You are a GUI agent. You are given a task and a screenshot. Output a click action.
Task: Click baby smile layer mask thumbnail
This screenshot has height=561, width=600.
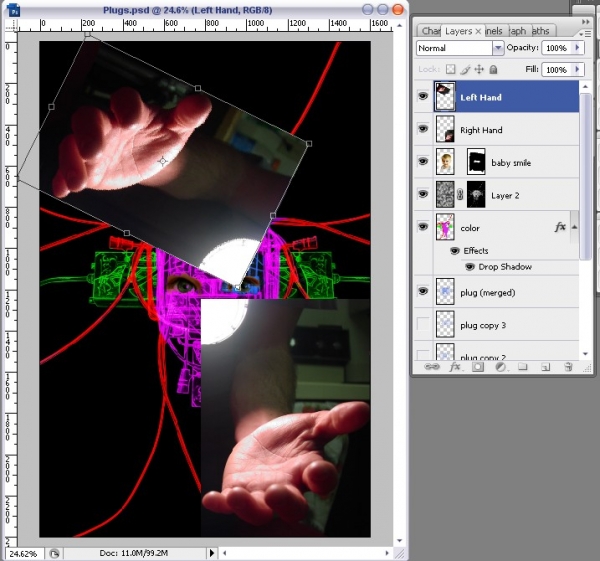tap(476, 161)
